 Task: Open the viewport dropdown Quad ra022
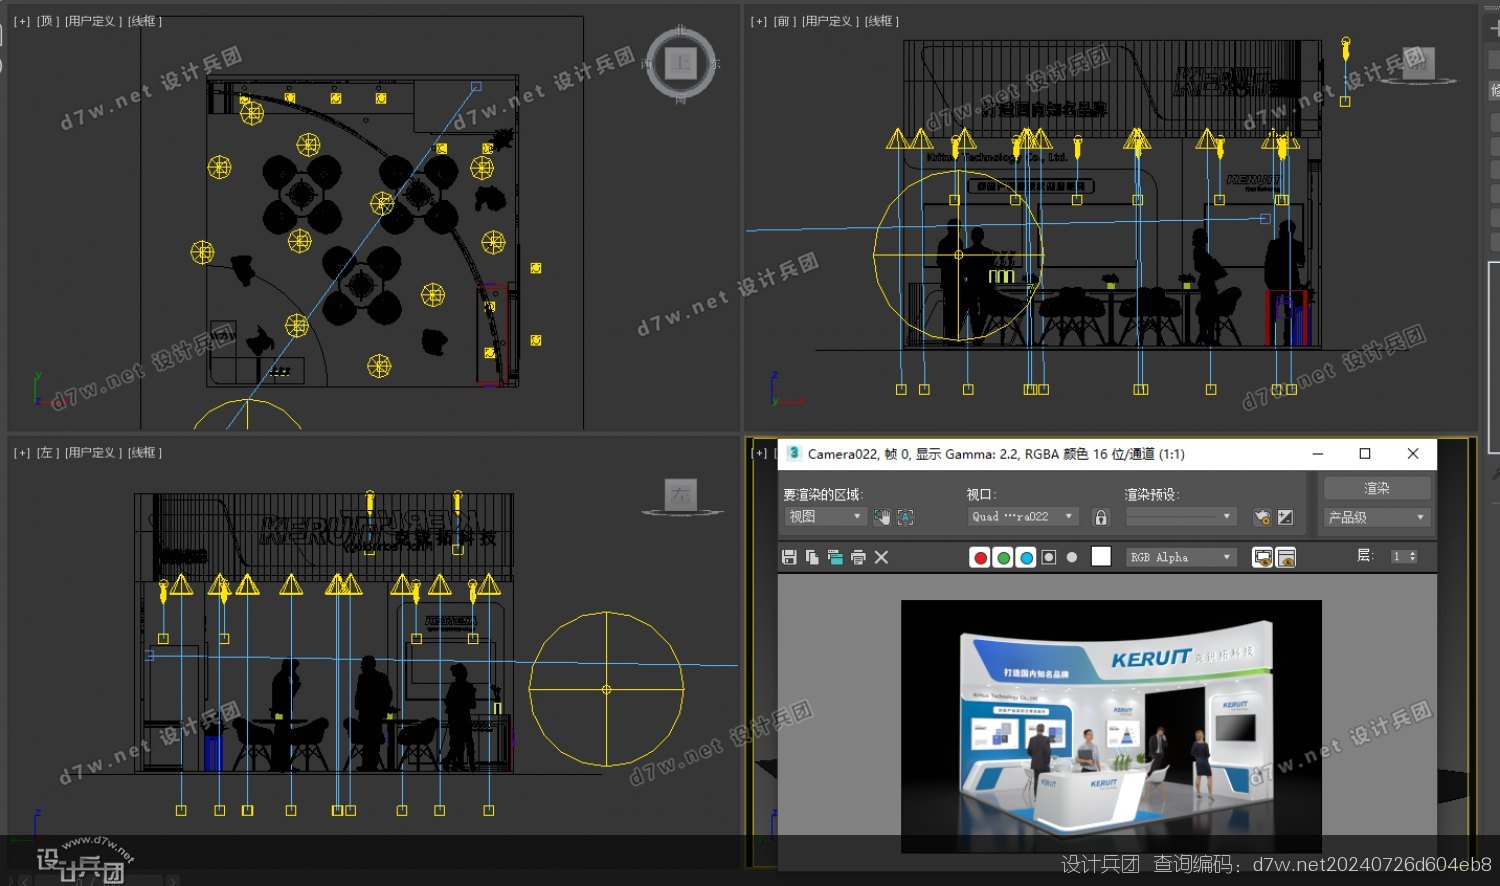pos(1023,517)
